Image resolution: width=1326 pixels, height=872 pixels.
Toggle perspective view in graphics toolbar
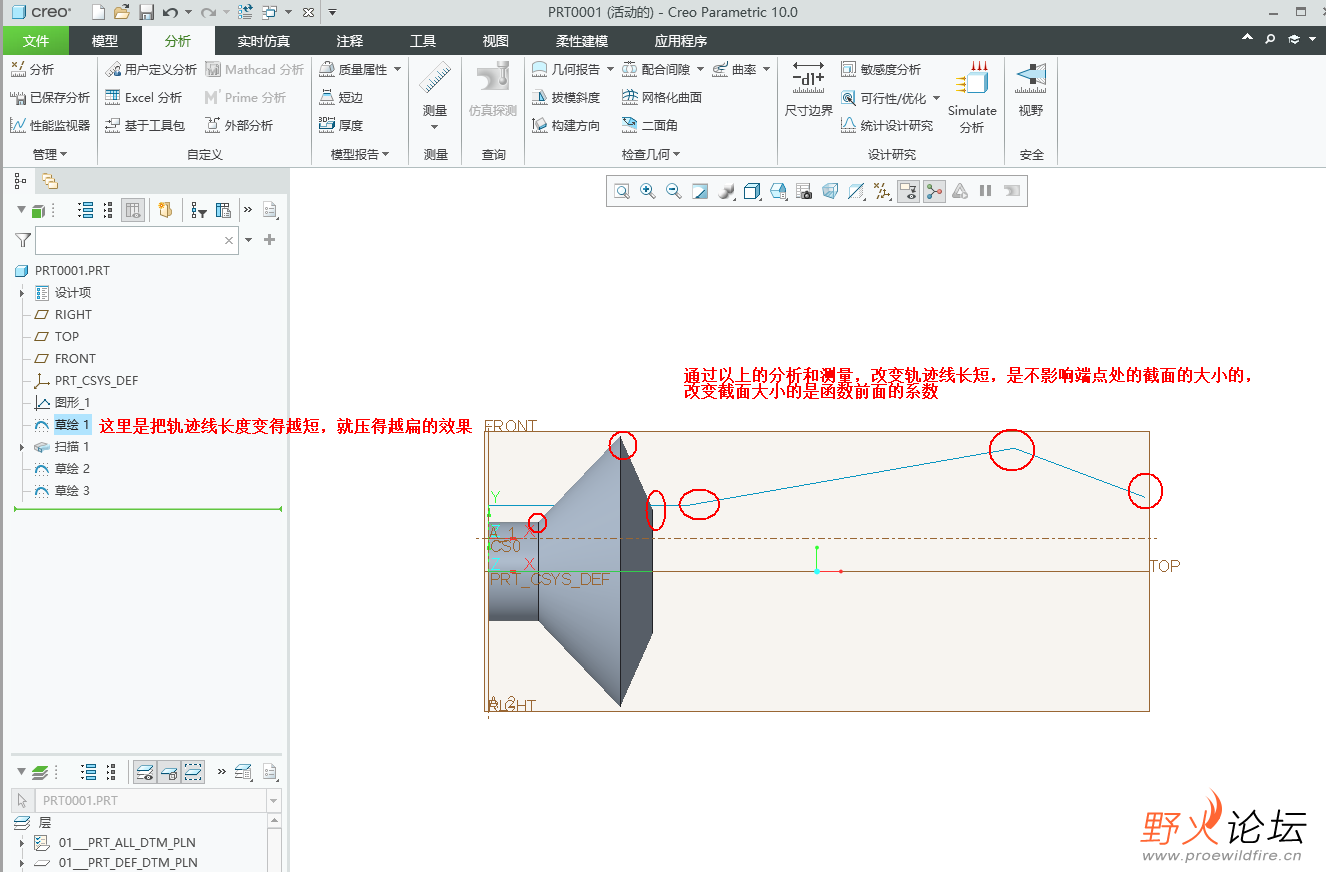tap(830, 191)
